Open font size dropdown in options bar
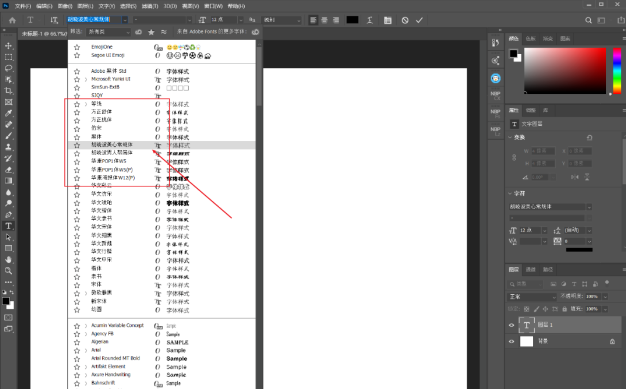Screen dimensions: 626x389 (x=240, y=20)
